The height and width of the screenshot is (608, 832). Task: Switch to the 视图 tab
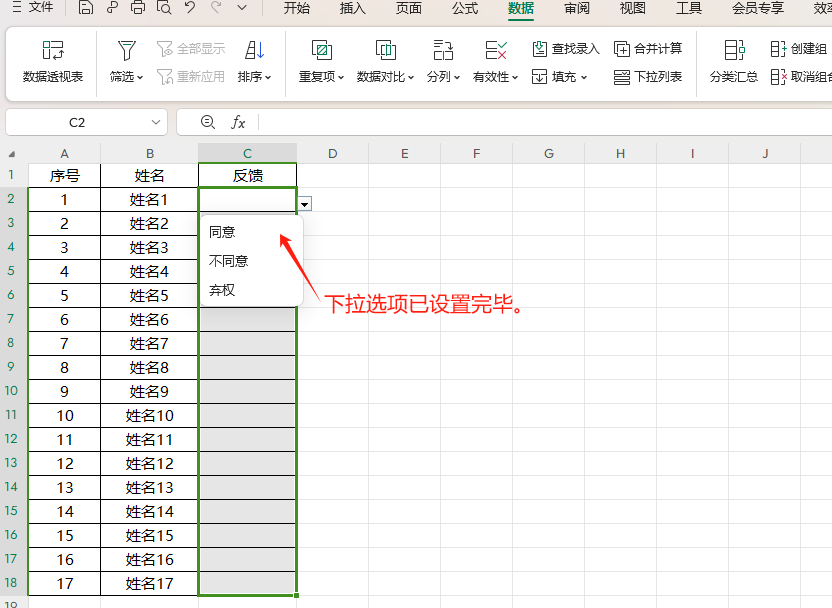coord(632,8)
